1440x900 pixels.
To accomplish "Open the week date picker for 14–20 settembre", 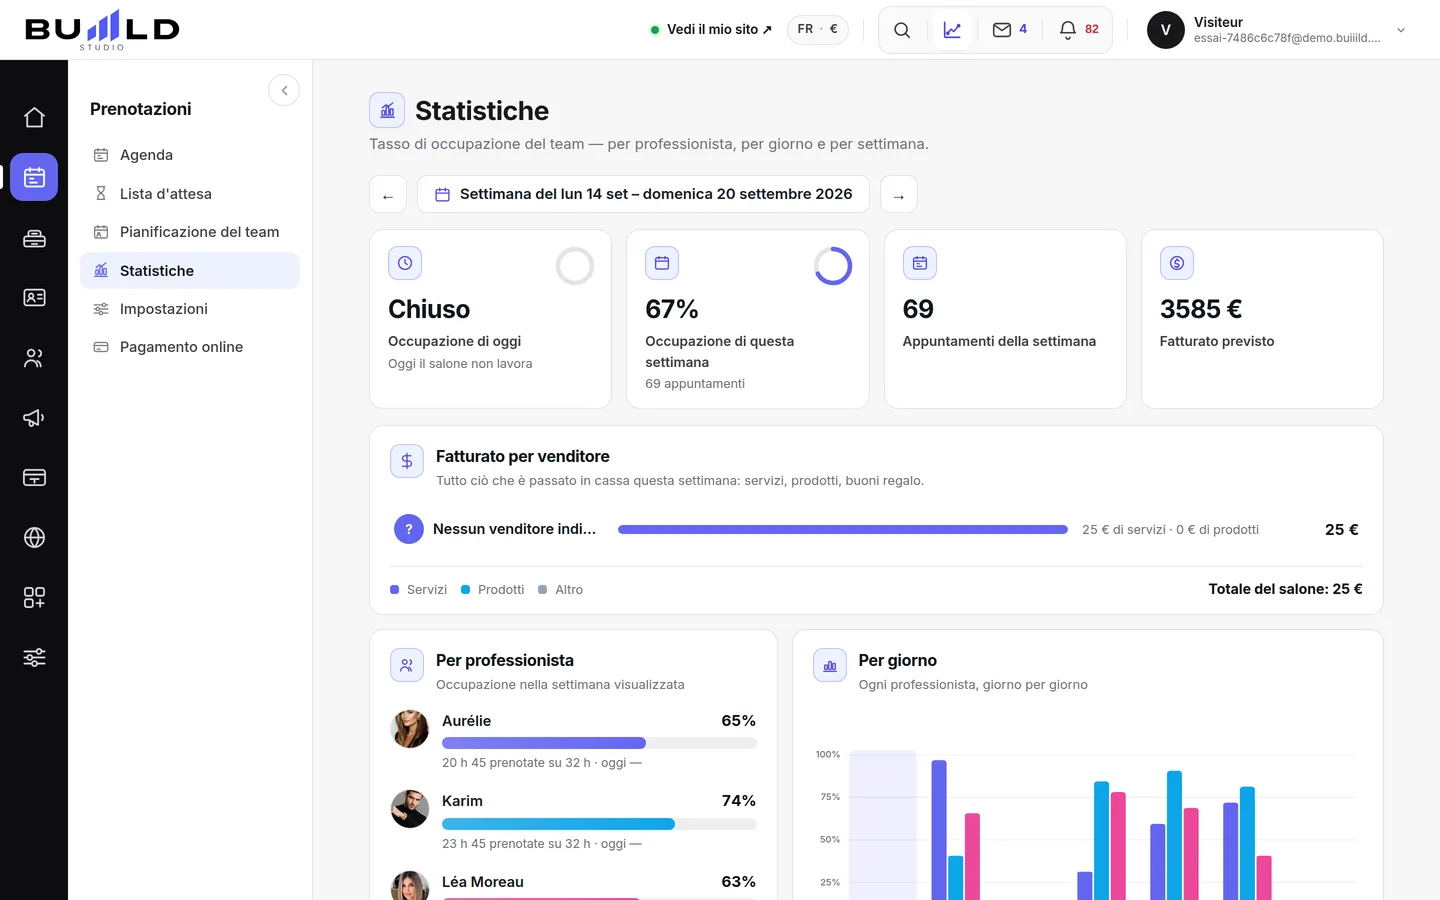I will point(643,194).
